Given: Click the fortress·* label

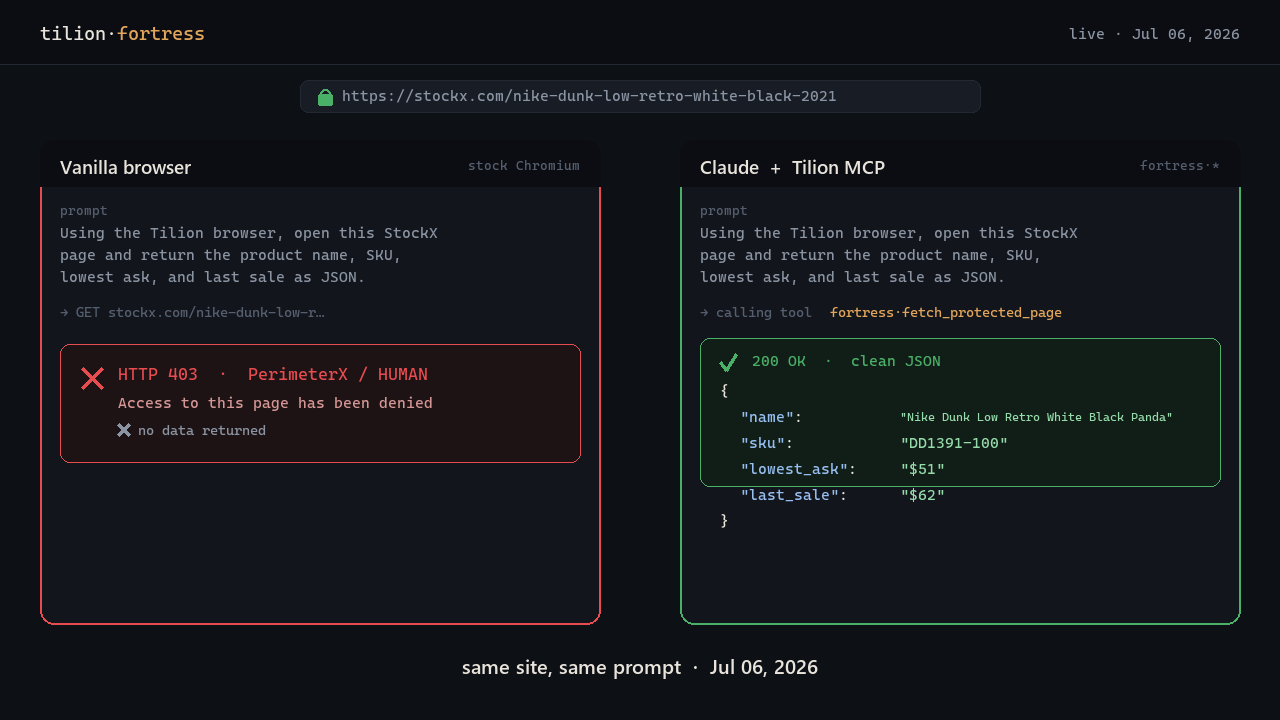Looking at the screenshot, I should pyautogui.click(x=1180, y=166).
